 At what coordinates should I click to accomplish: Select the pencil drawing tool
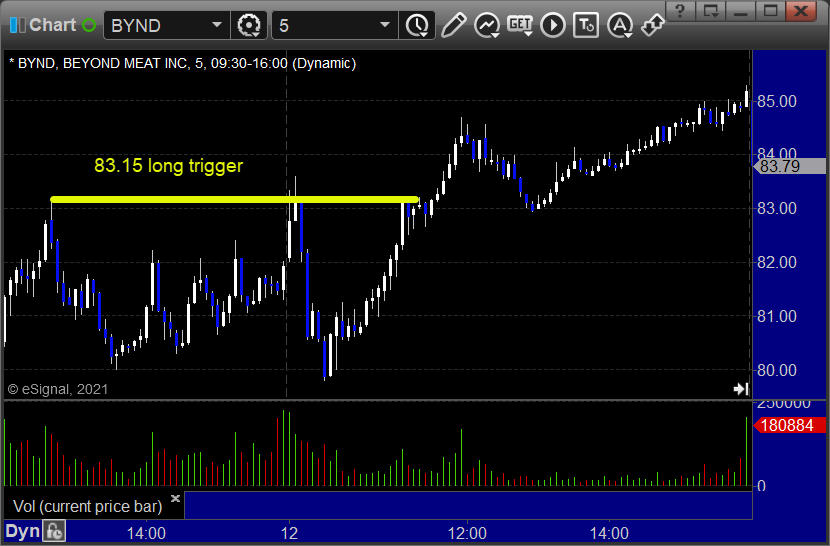[454, 25]
